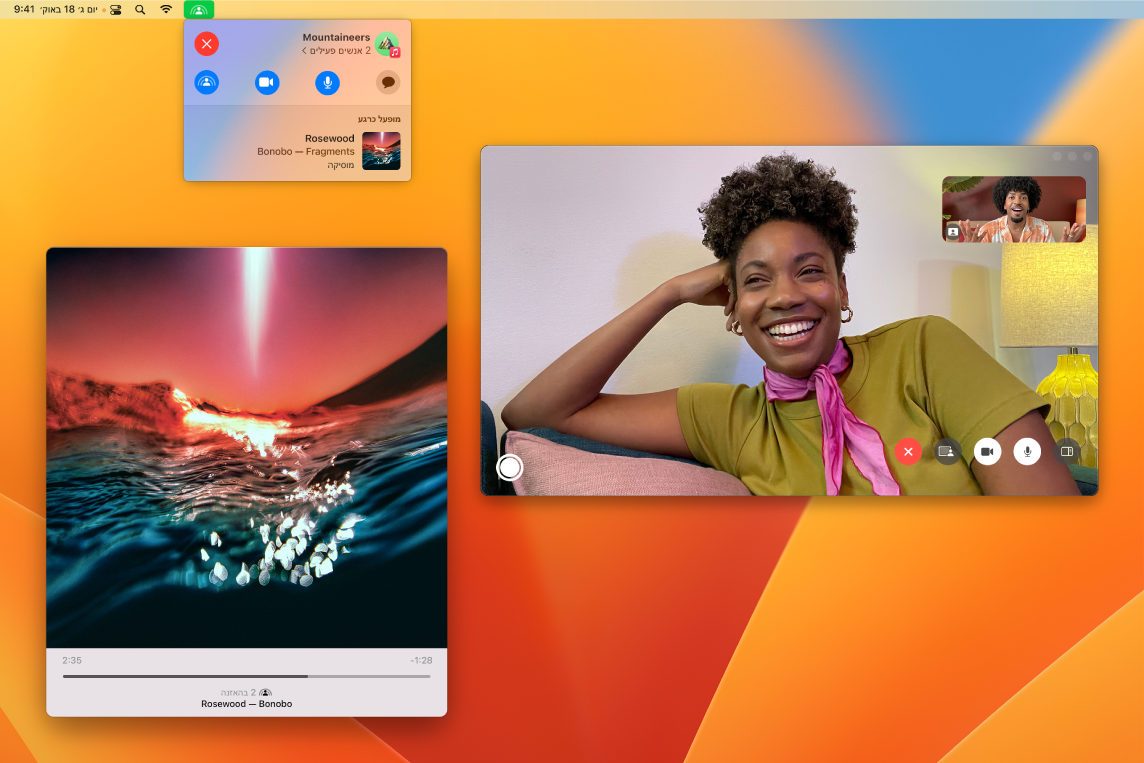Open the Rosewood album art in the panel
The image size is (1144, 763).
381,151
